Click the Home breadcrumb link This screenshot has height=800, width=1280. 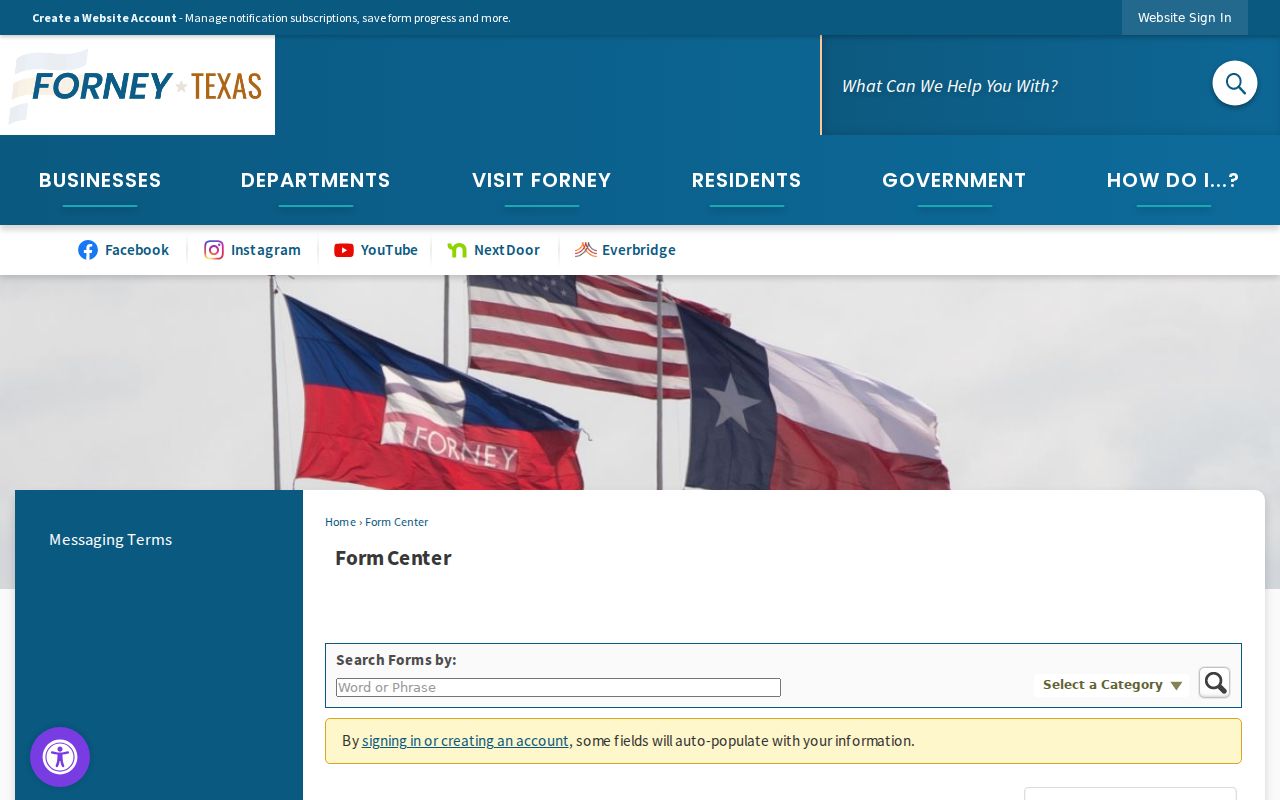[x=340, y=522]
